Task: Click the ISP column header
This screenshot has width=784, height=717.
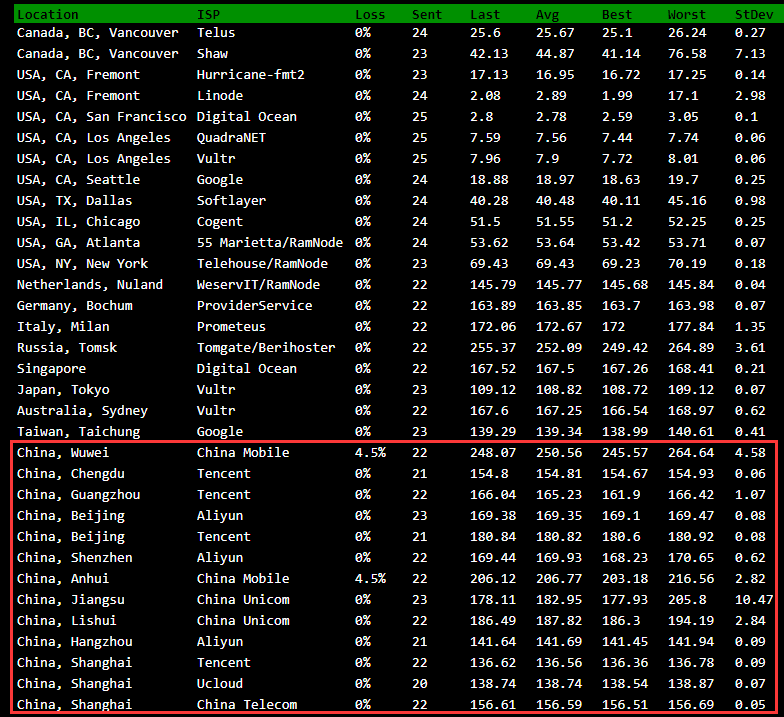Action: pos(208,14)
